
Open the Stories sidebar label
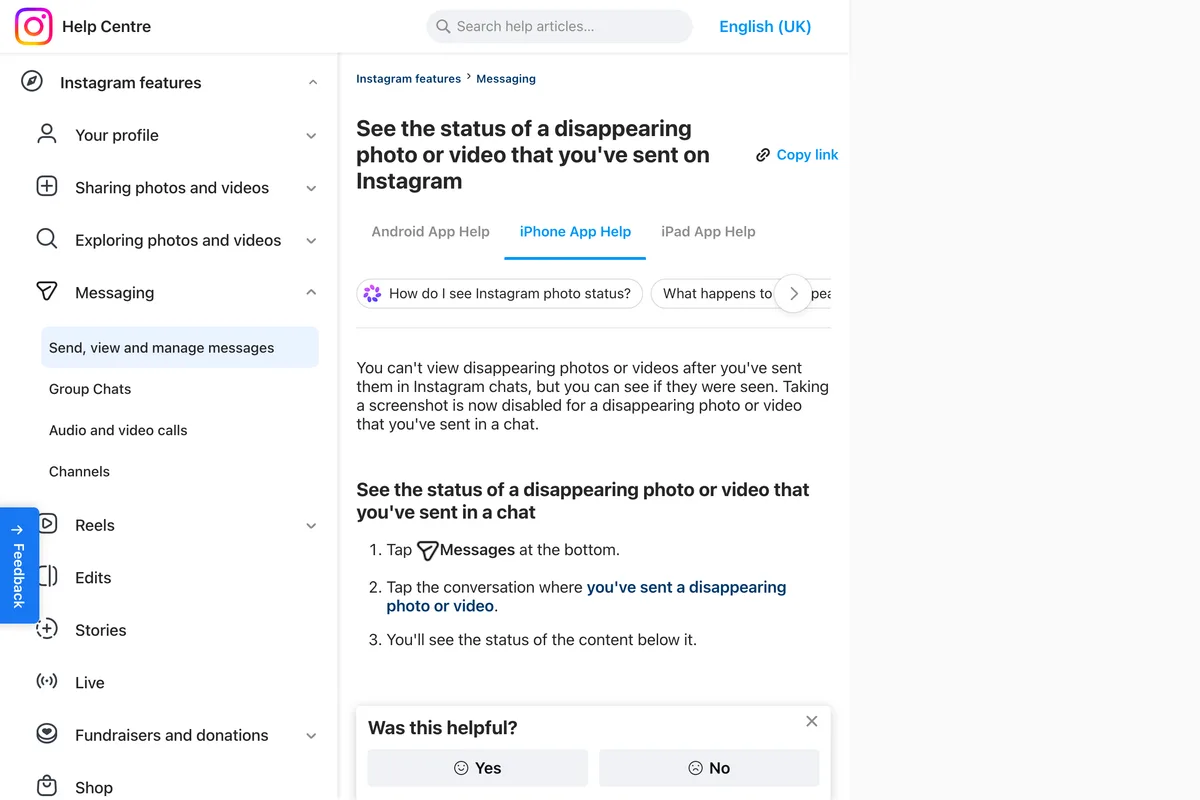pos(101,630)
